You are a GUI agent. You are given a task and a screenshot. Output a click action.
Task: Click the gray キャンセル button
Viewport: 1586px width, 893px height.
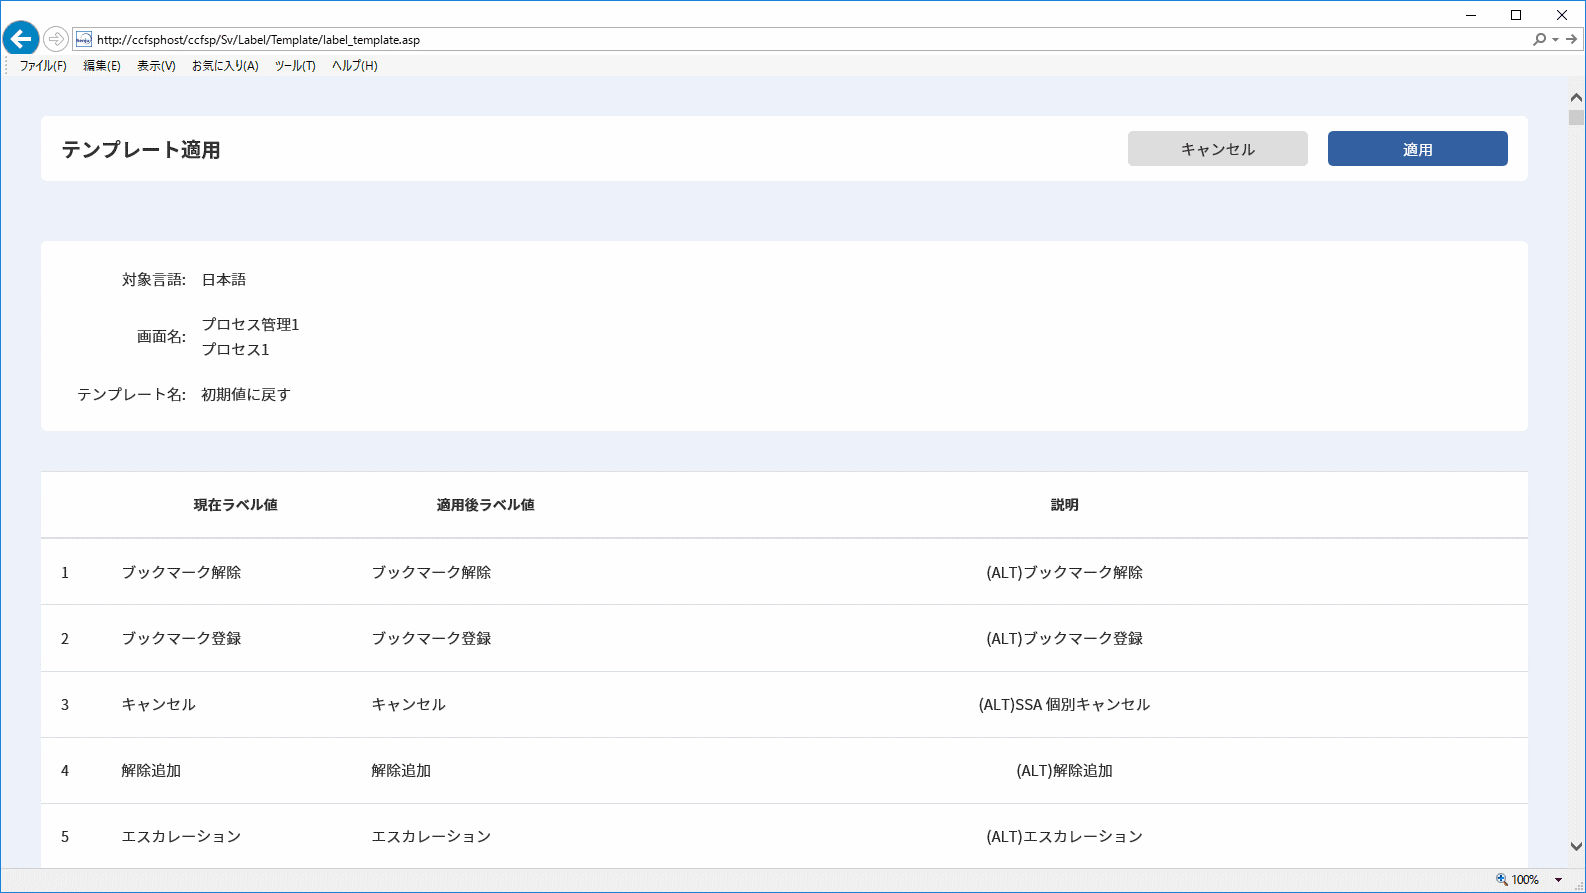(1218, 149)
